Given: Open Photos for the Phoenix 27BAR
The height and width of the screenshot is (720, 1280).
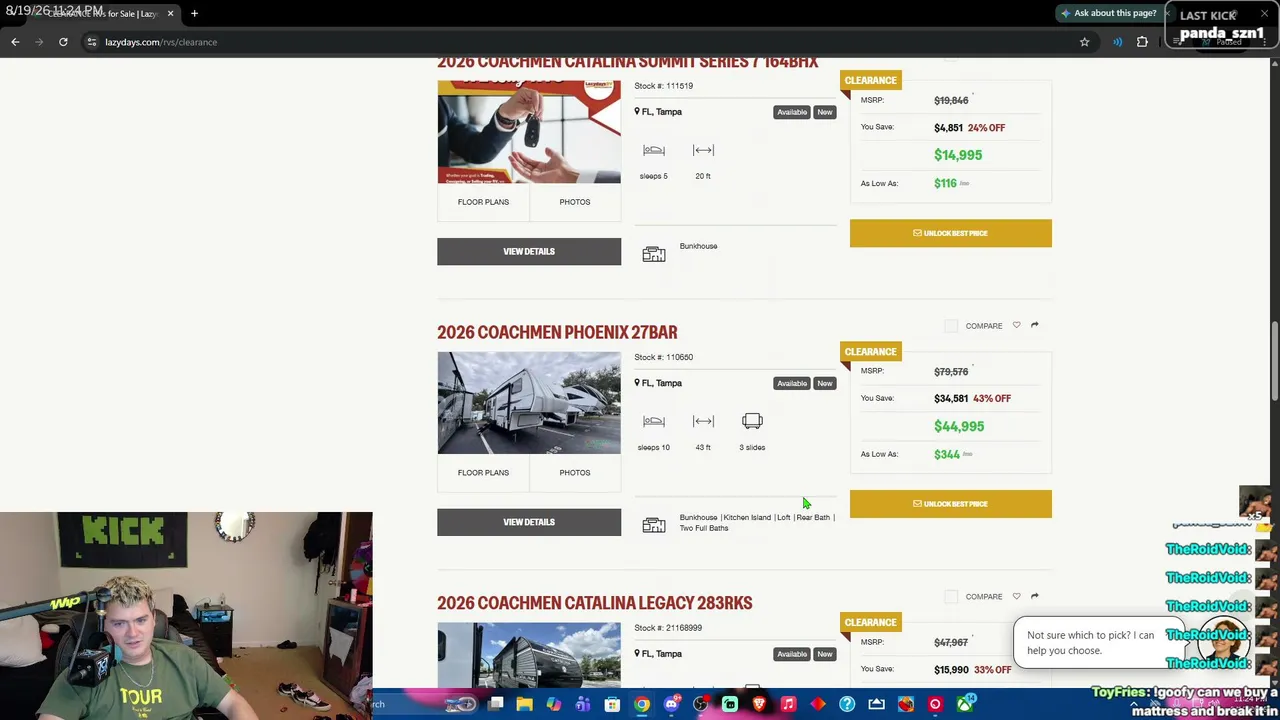Looking at the screenshot, I should click(x=575, y=473).
